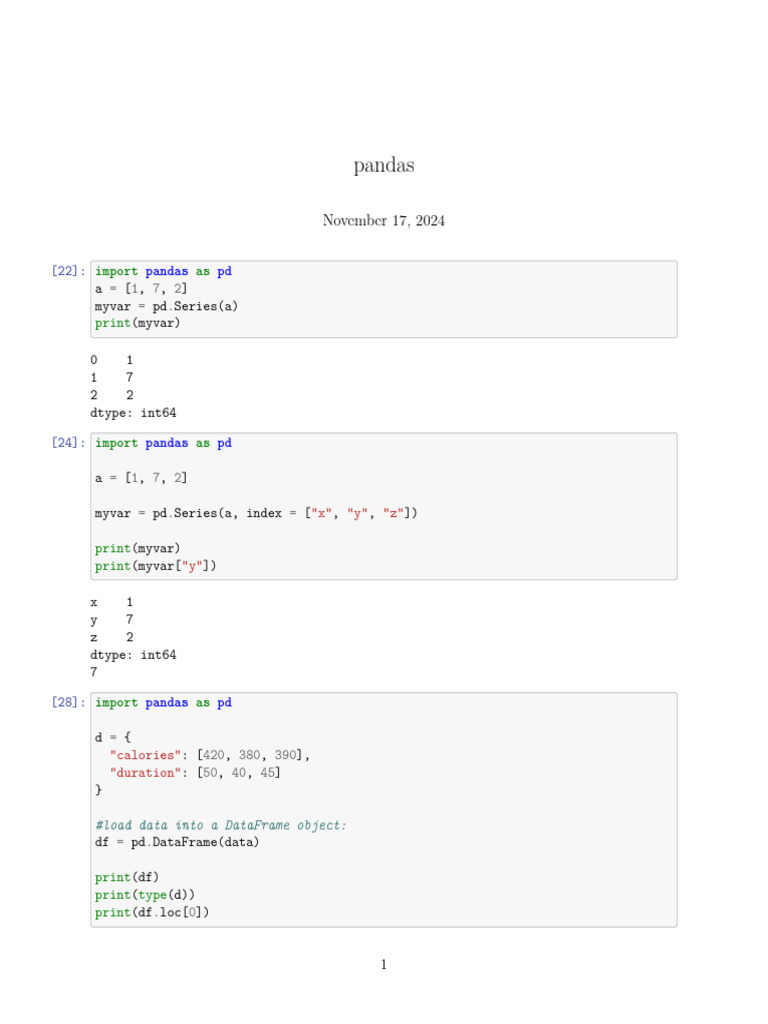Click the Series line with index x, y, z
Screen dimensions: 768x1024
pyautogui.click(x=256, y=513)
